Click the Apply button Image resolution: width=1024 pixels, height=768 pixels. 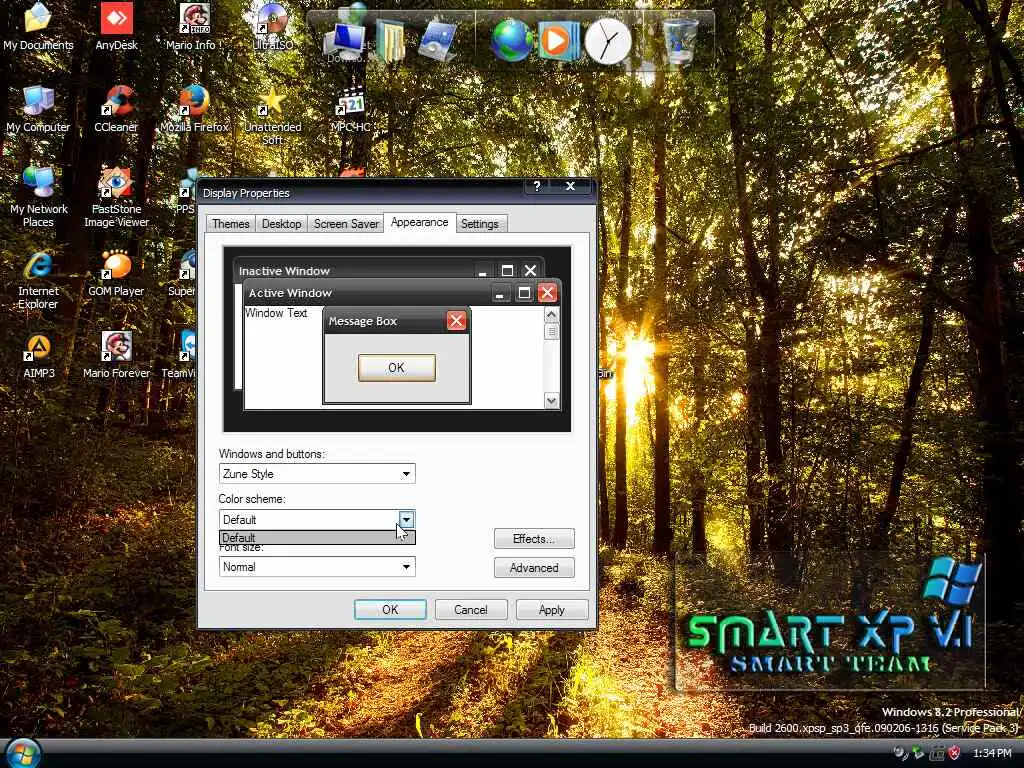pyautogui.click(x=552, y=609)
